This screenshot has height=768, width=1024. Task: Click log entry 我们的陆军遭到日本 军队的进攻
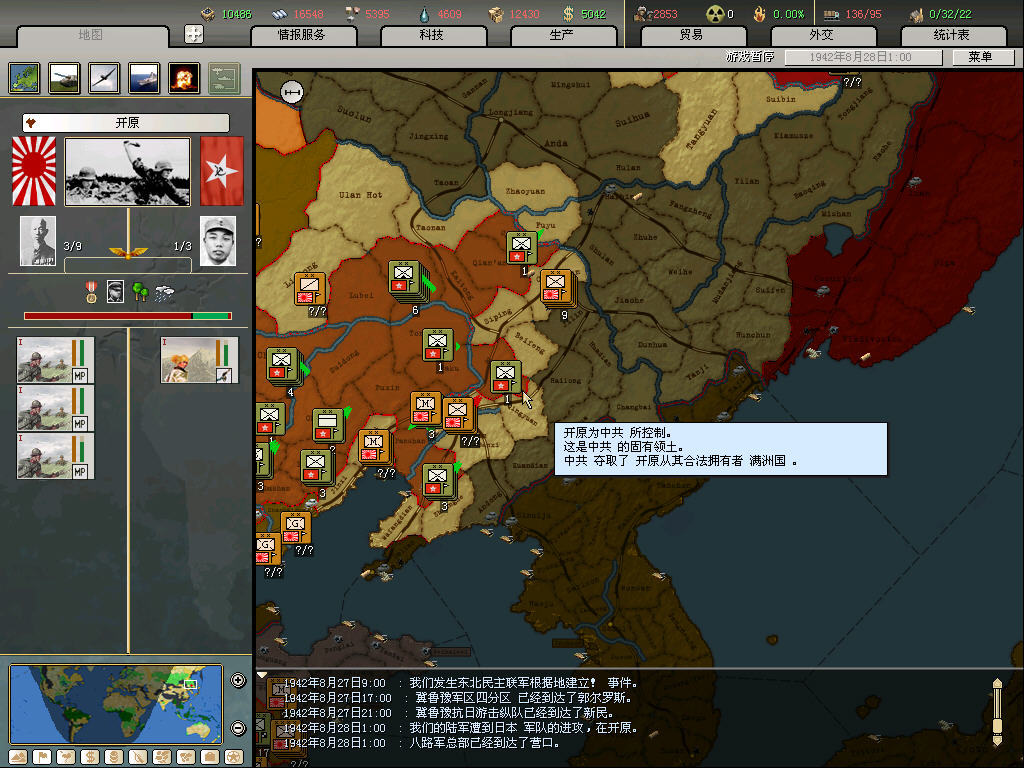pos(460,728)
